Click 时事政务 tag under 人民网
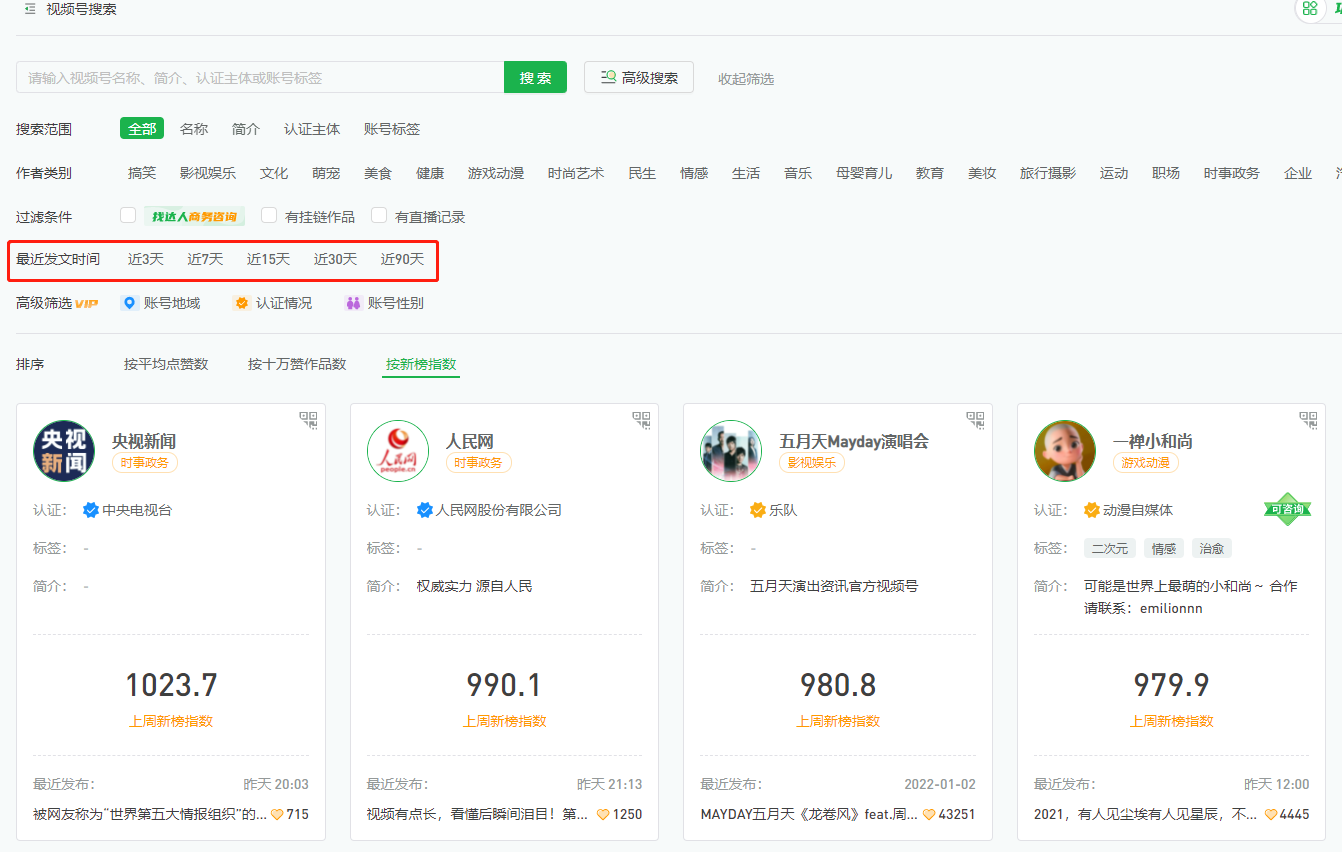1342x852 pixels. pos(478,463)
